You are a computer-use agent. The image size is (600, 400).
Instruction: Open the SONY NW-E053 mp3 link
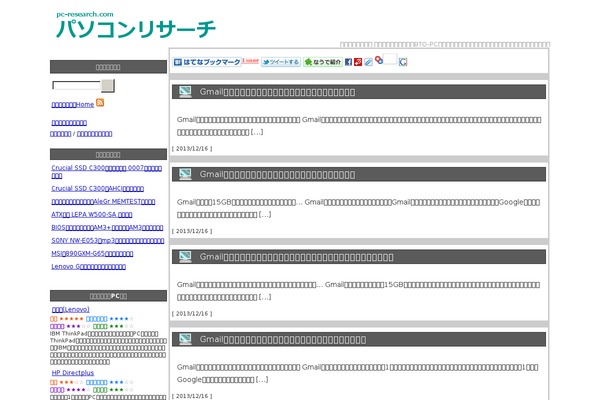pos(108,241)
